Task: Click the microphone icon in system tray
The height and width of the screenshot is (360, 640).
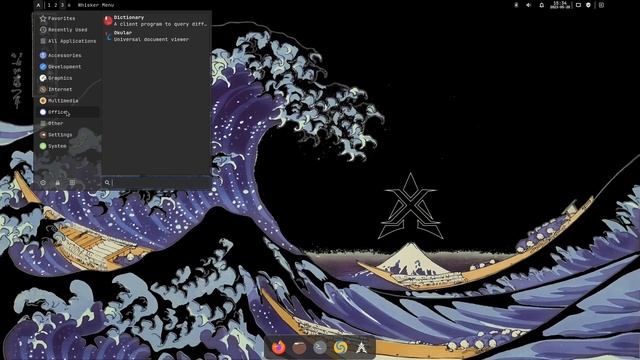Action: [x=516, y=5]
